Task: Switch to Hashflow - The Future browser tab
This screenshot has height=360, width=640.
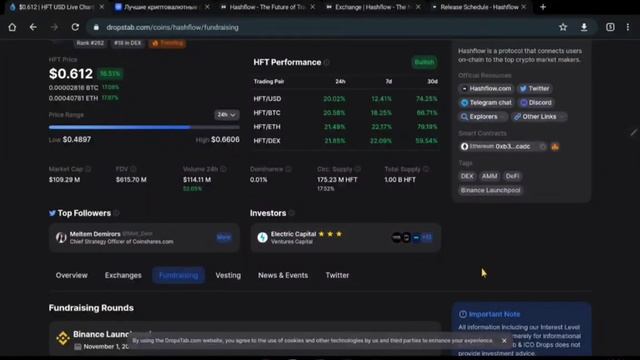Action: click(267, 7)
